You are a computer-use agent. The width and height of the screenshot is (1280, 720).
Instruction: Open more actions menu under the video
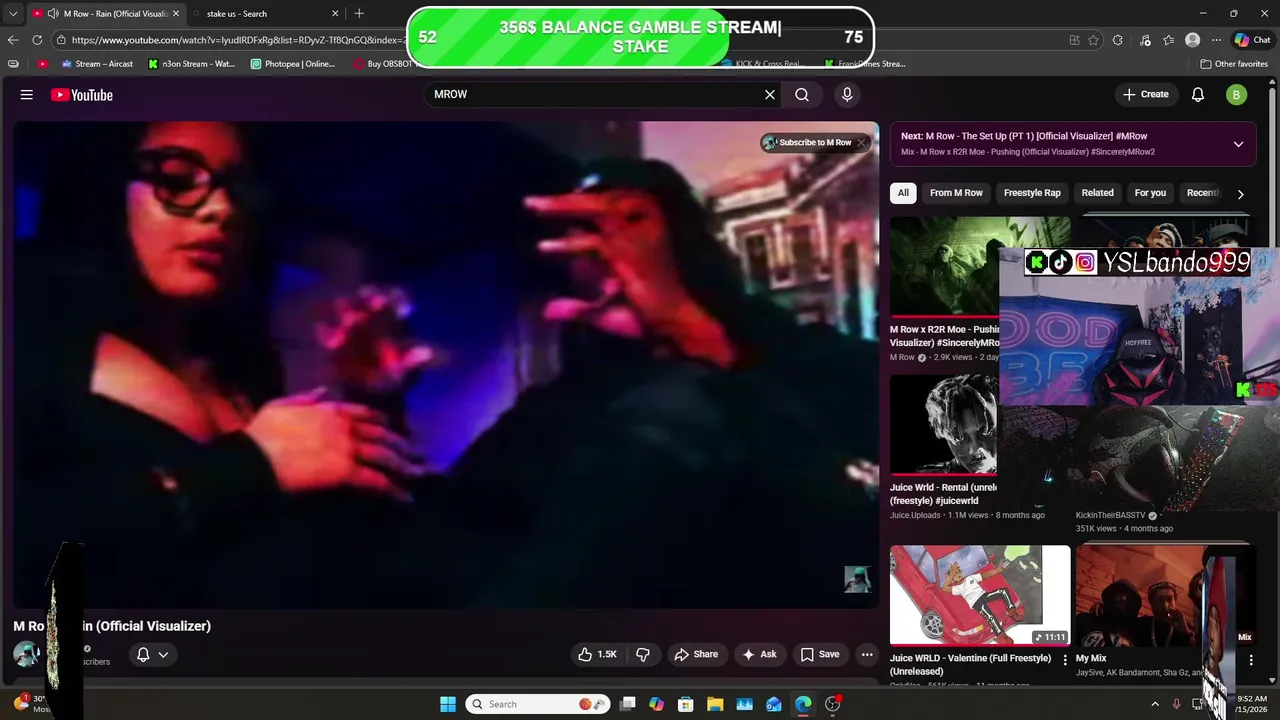coord(867,654)
